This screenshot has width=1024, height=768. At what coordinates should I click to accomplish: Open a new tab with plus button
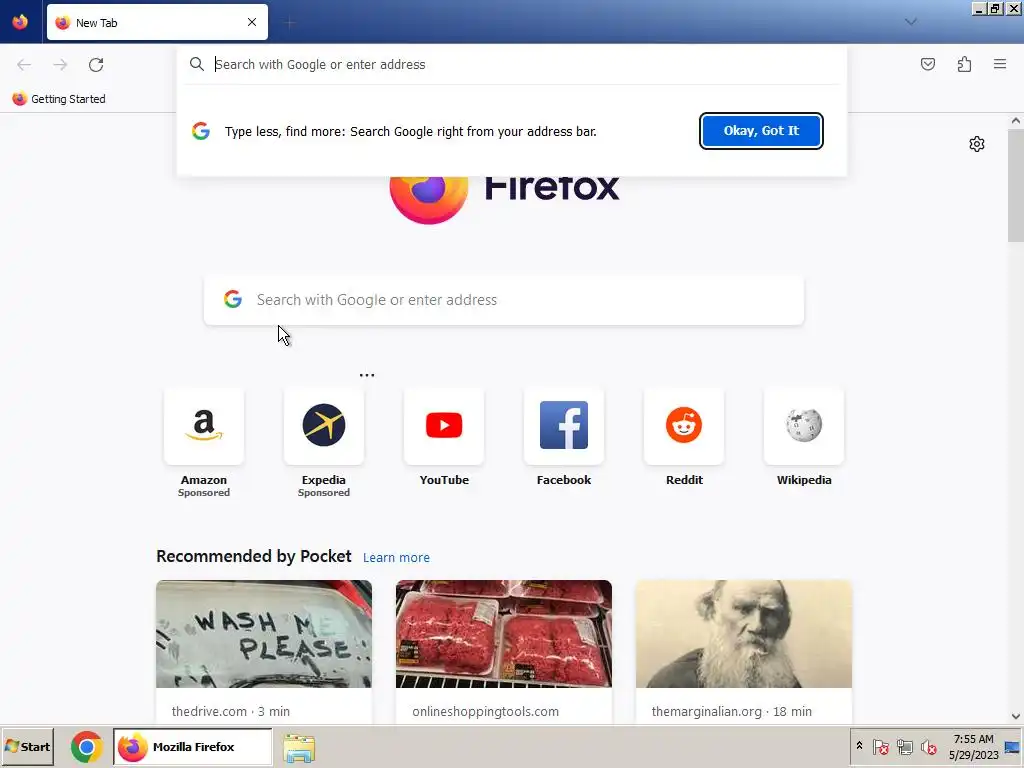click(x=289, y=23)
